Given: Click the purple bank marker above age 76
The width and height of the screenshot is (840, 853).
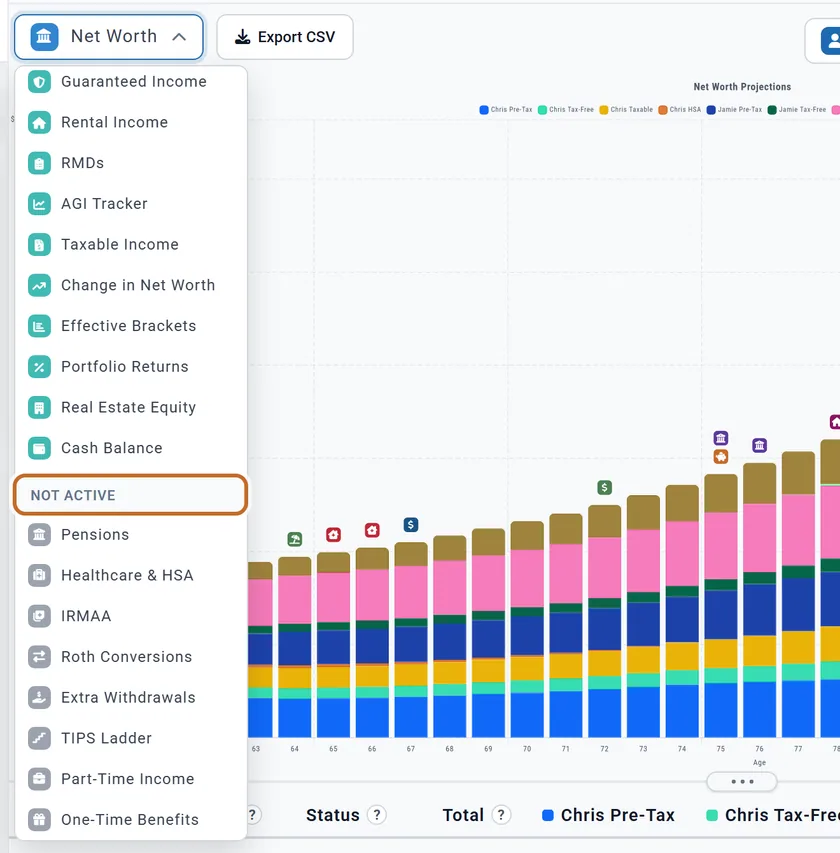Looking at the screenshot, I should 759,446.
